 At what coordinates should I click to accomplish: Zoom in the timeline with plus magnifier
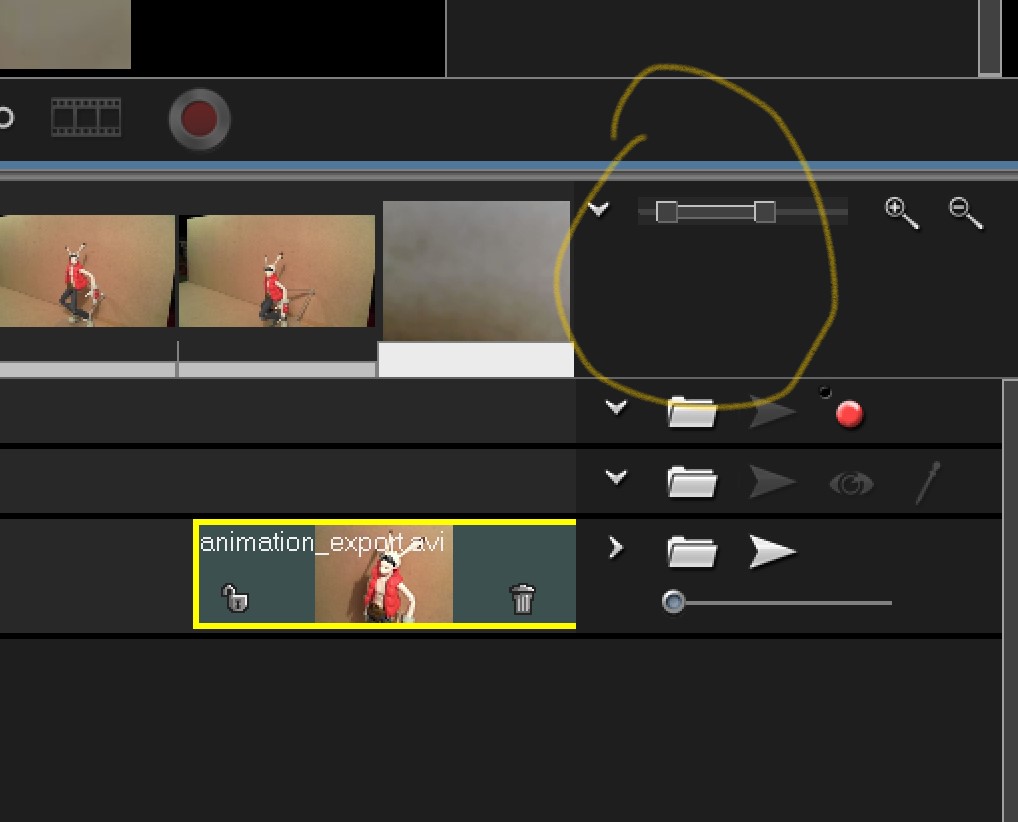(x=902, y=213)
